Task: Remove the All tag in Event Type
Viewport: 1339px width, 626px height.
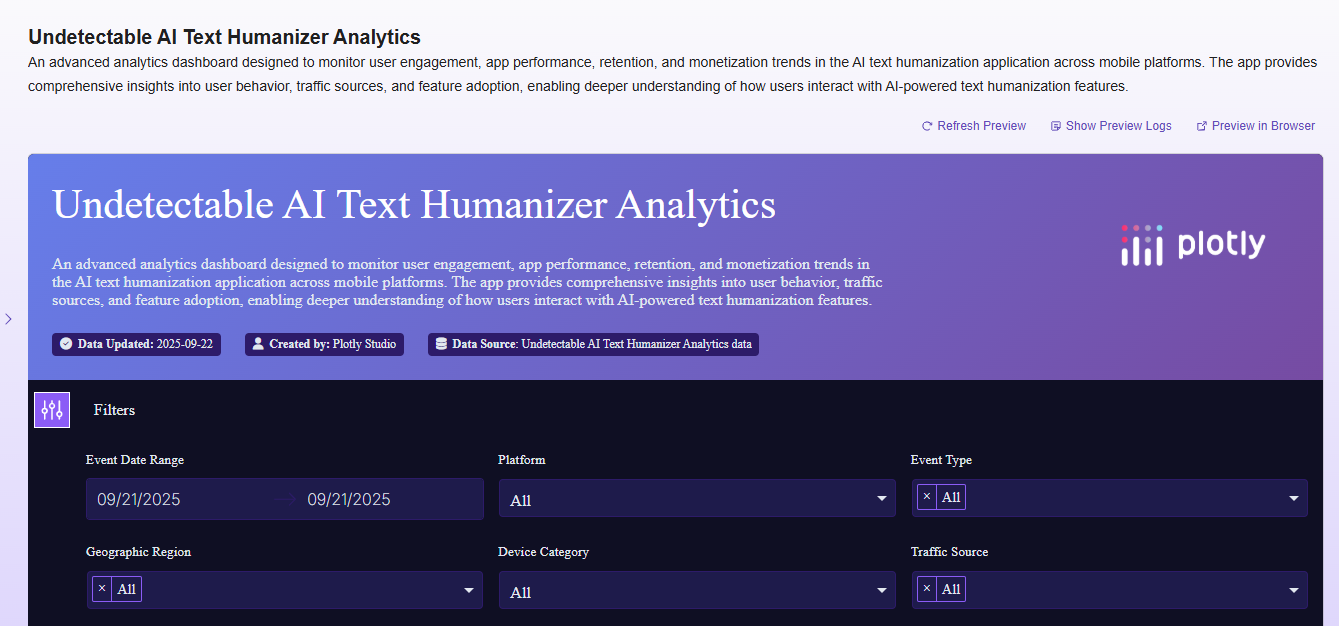Action: click(926, 497)
